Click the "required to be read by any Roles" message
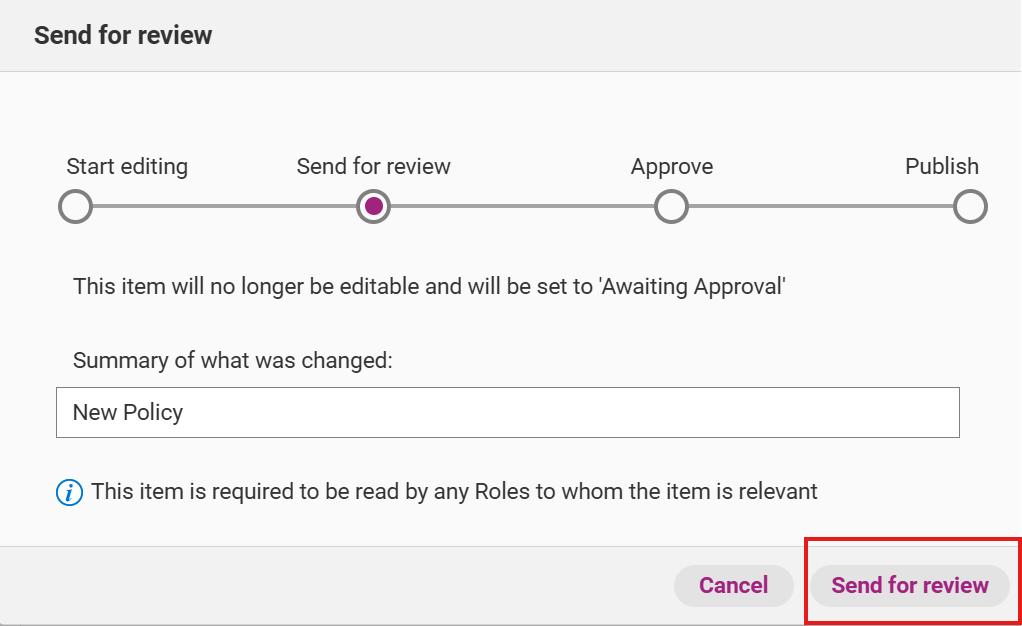1022x626 pixels. coord(454,492)
